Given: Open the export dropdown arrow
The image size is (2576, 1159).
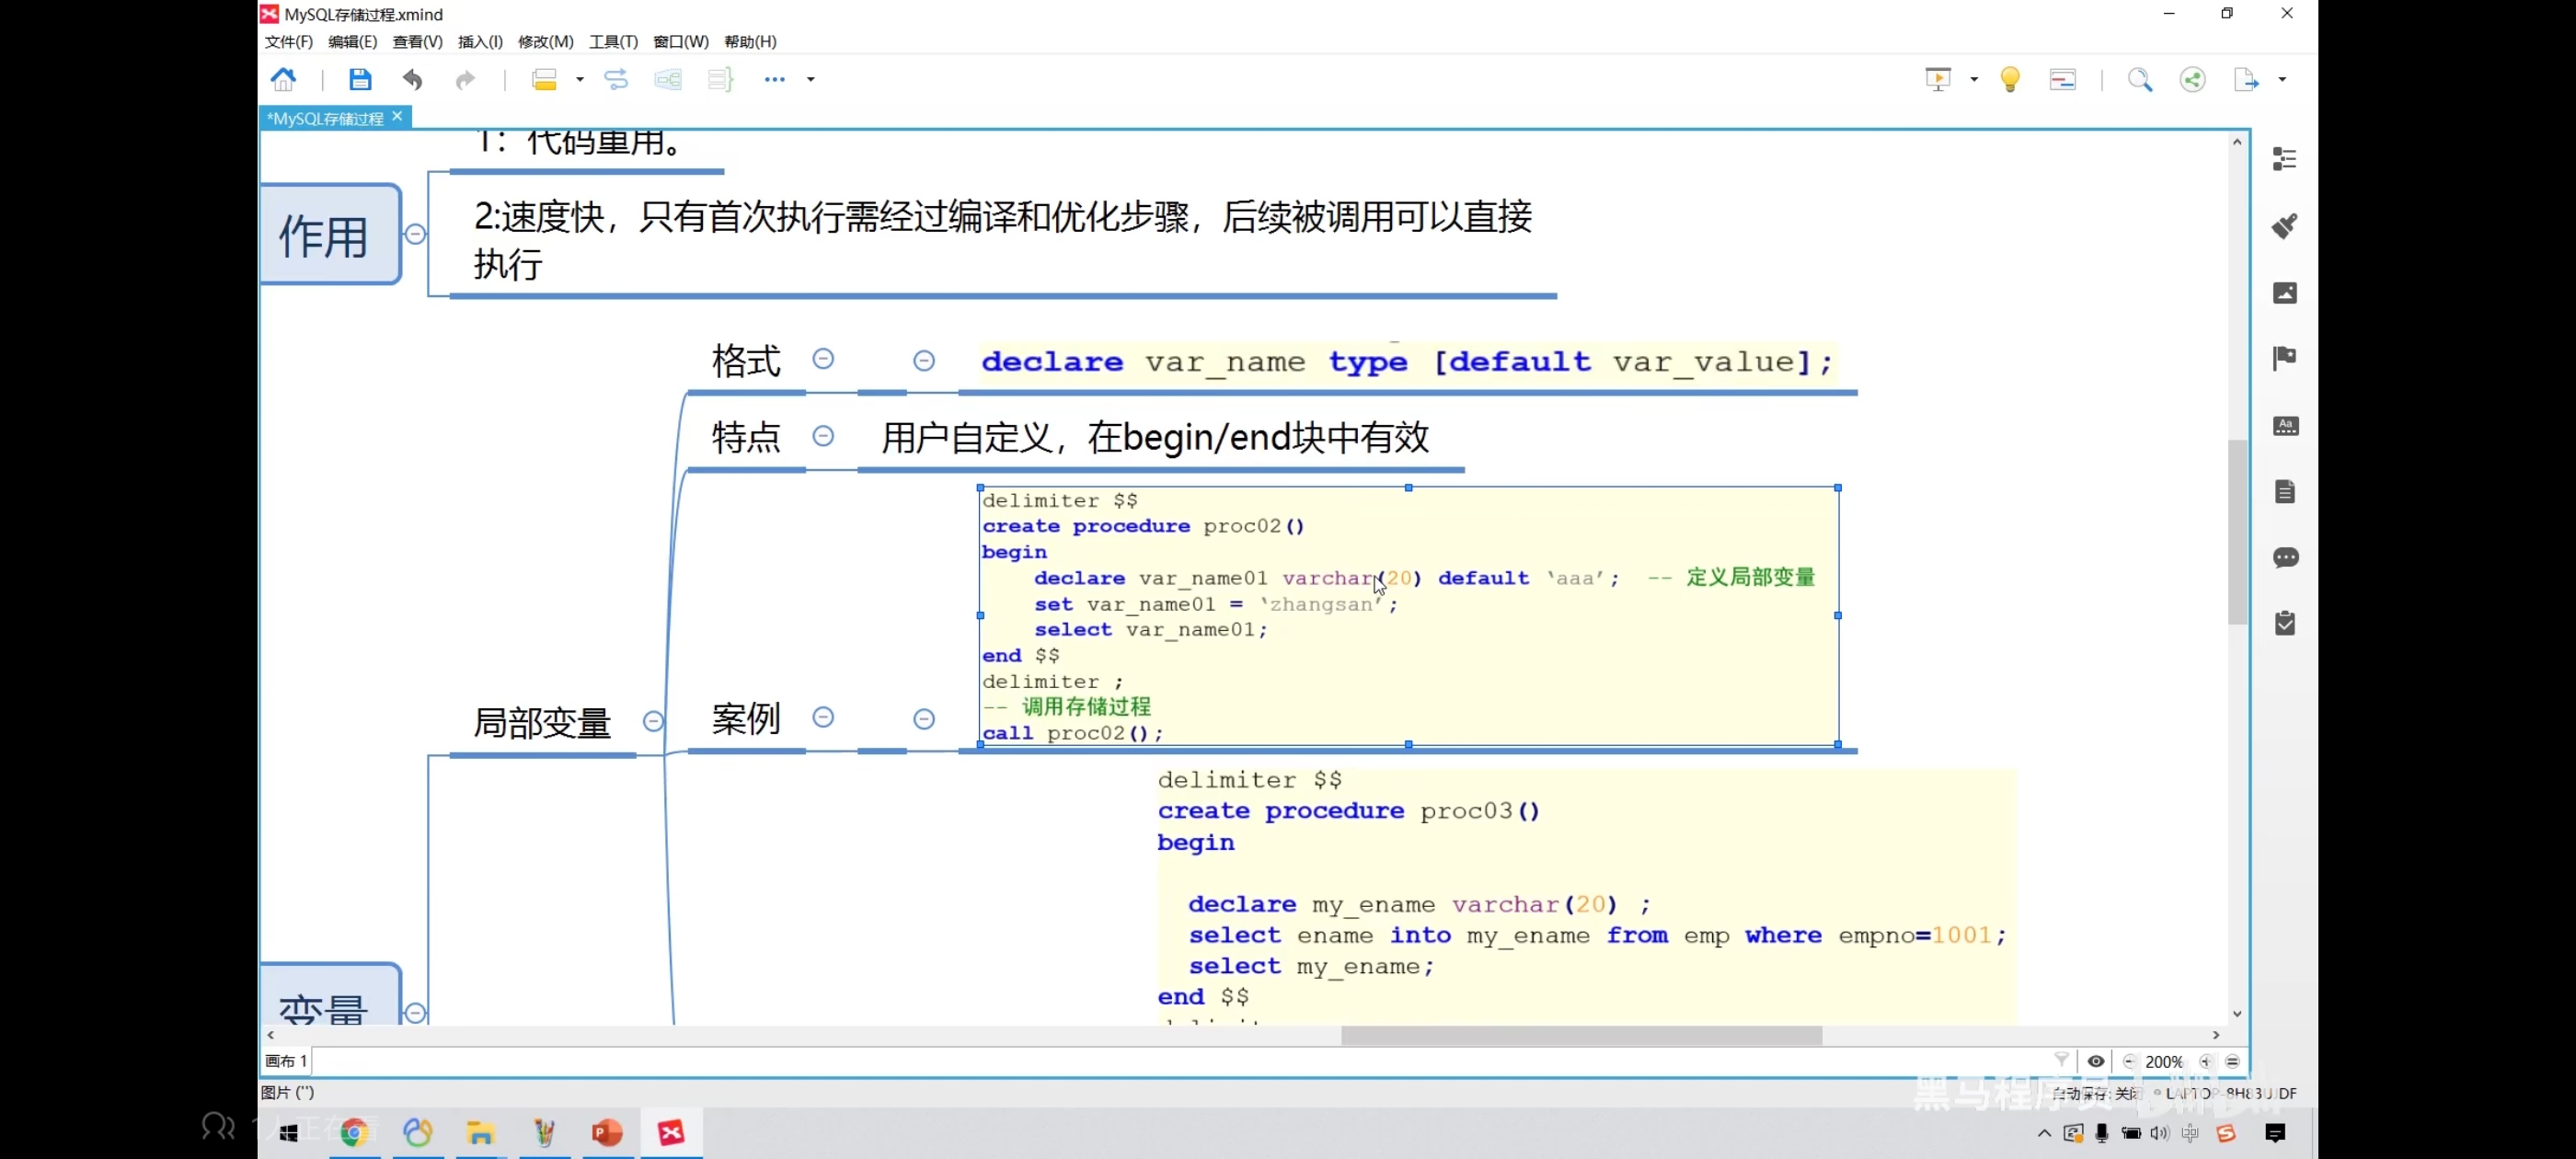Looking at the screenshot, I should click(2282, 79).
